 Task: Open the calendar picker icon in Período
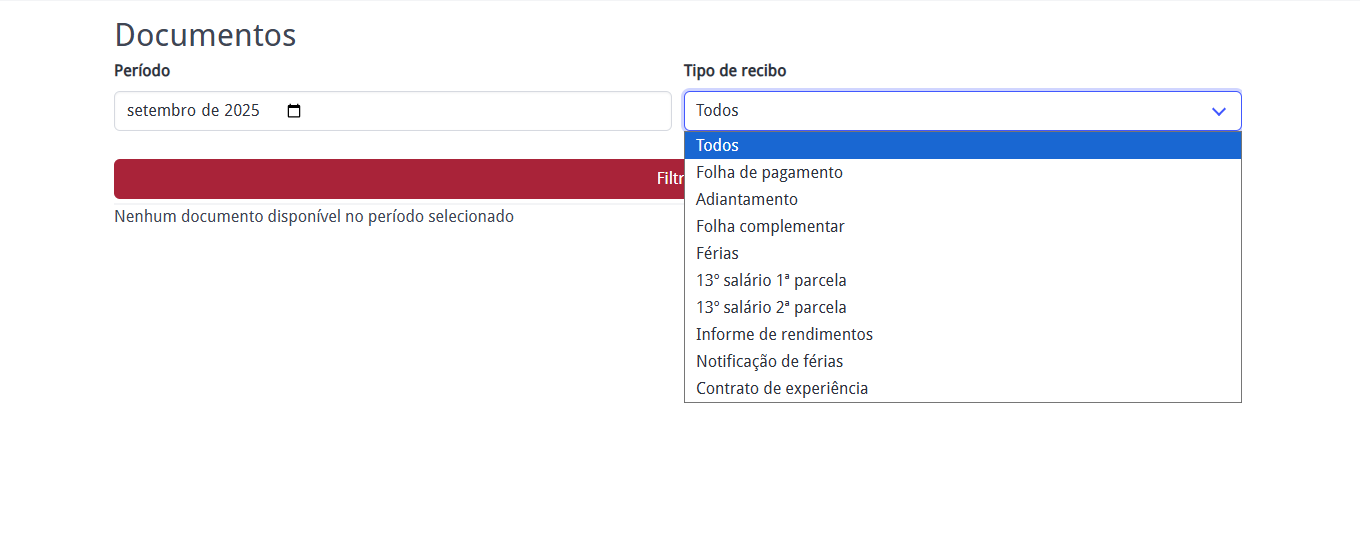(x=294, y=111)
